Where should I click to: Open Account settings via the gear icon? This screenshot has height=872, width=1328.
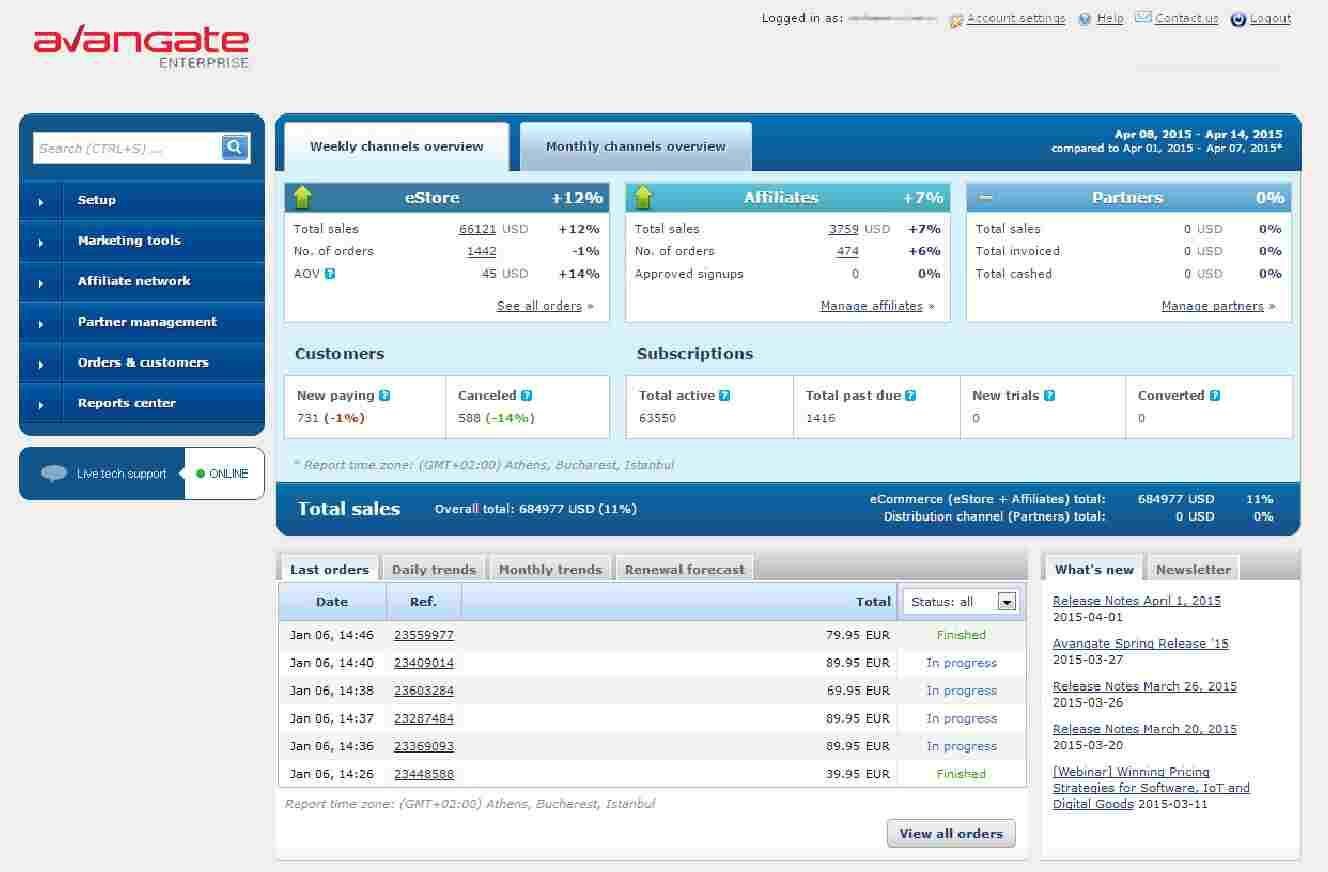tap(956, 18)
